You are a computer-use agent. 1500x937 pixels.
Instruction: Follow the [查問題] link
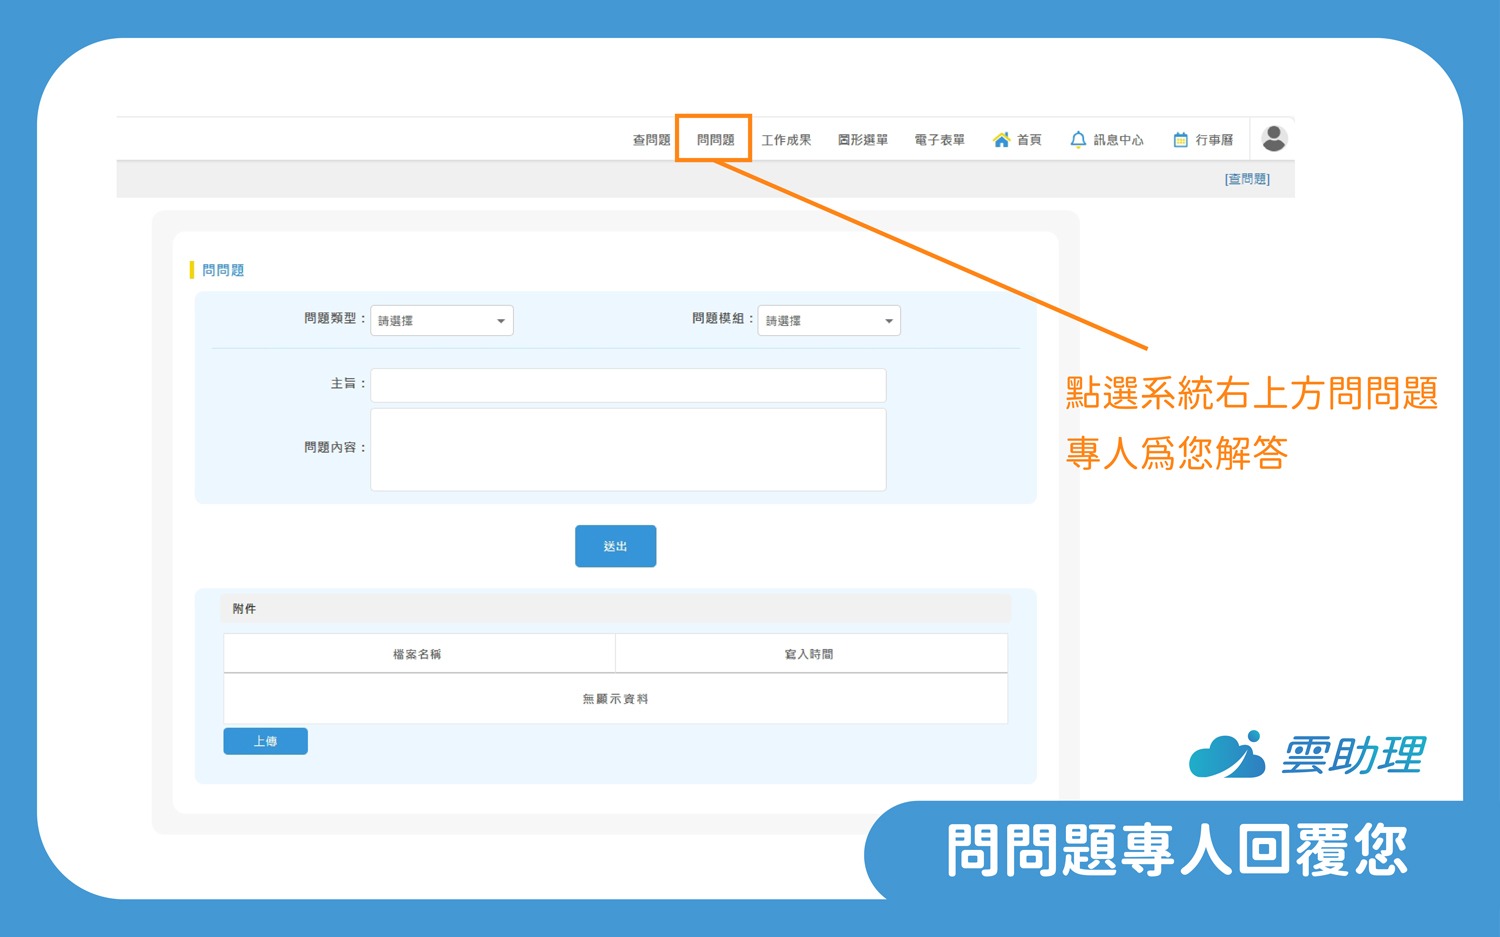tap(1247, 179)
